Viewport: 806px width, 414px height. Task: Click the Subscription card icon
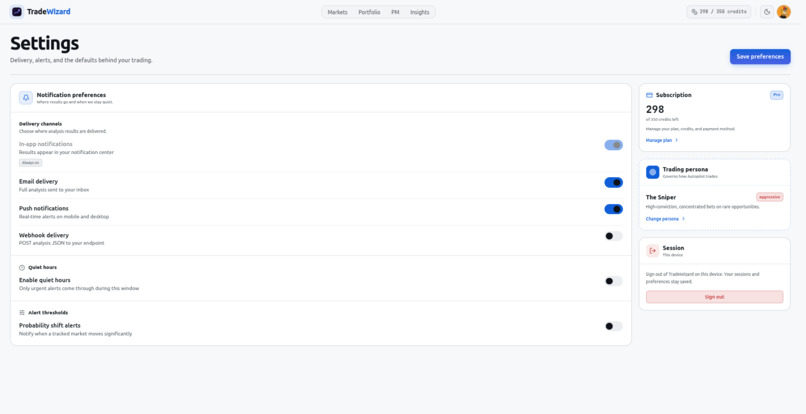click(x=649, y=95)
